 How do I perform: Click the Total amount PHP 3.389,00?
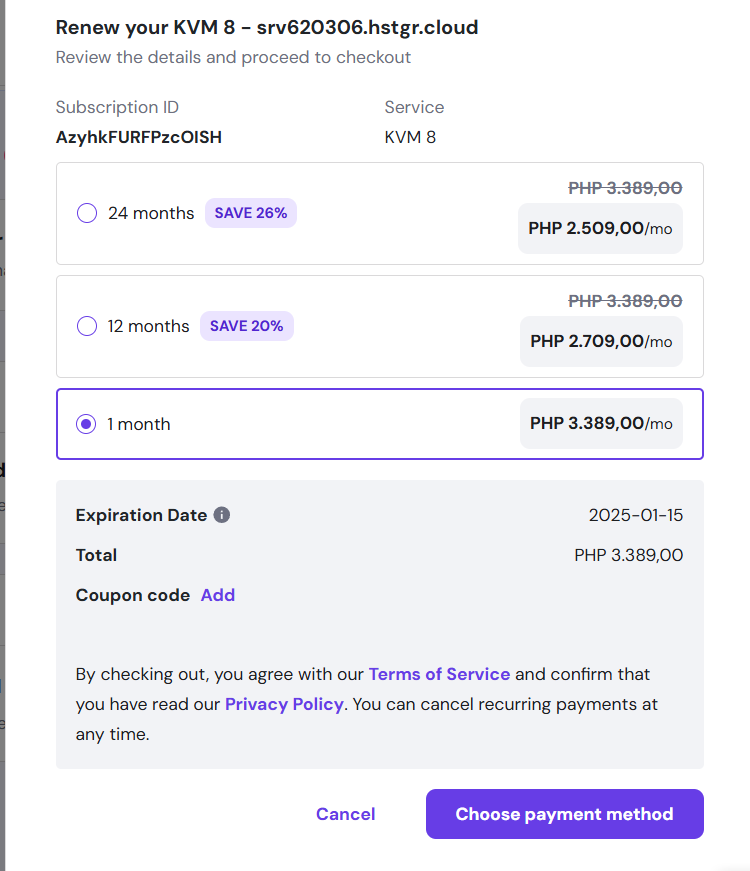tap(628, 555)
